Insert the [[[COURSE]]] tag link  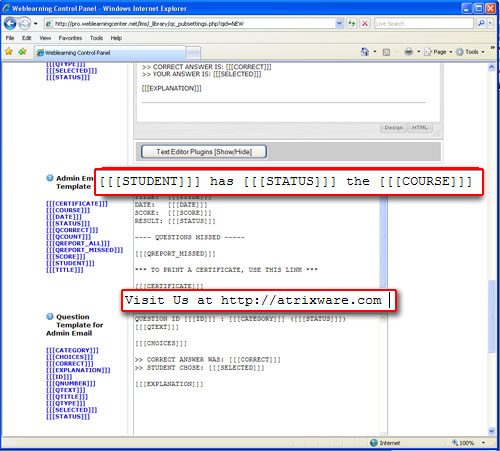(68, 210)
